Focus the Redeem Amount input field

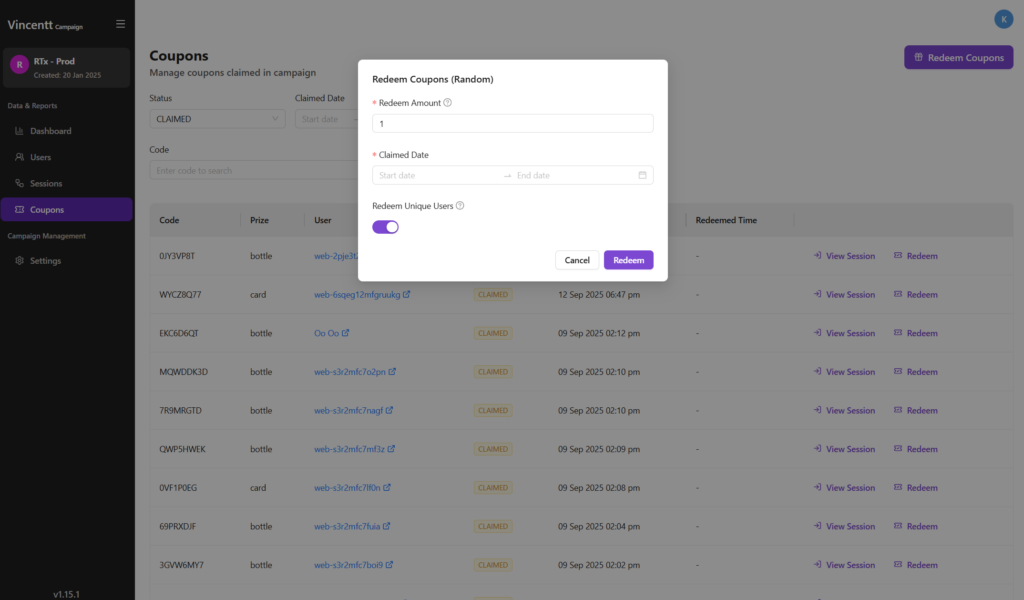click(512, 123)
